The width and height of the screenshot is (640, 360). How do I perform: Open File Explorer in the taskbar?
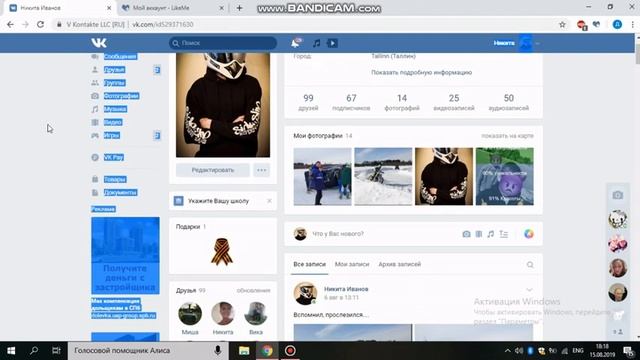click(x=244, y=351)
